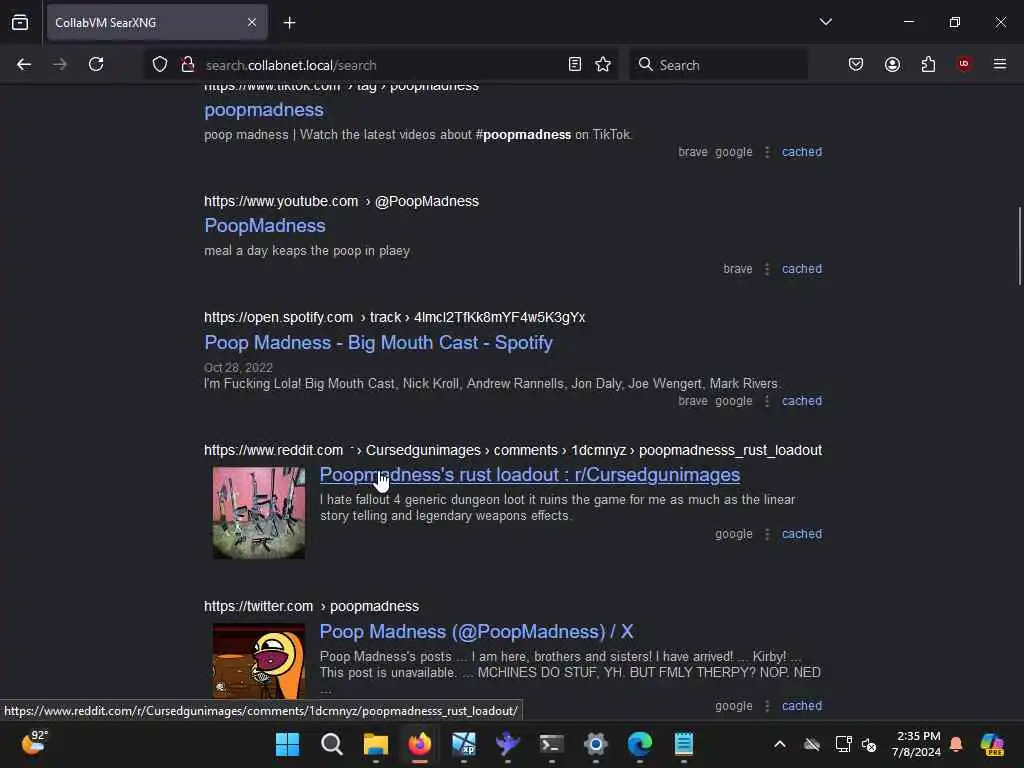The height and width of the screenshot is (768, 1024).
Task: Open the PoopMadness YouTube result link
Action: tap(264, 225)
